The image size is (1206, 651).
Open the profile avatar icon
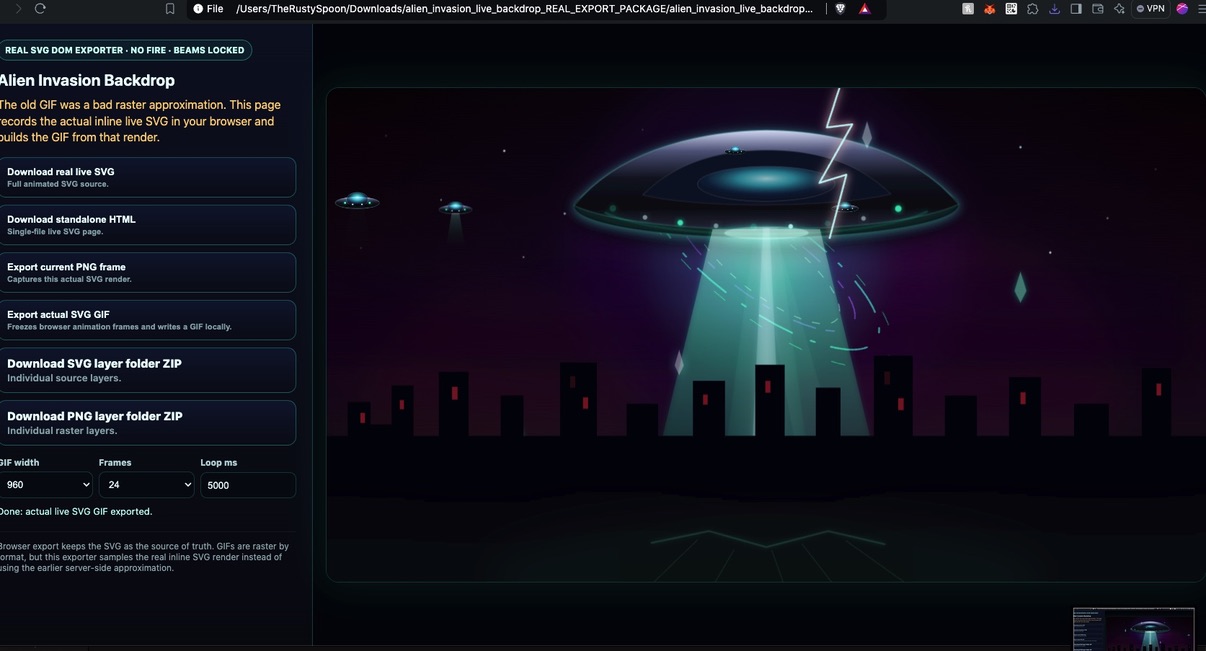1182,8
